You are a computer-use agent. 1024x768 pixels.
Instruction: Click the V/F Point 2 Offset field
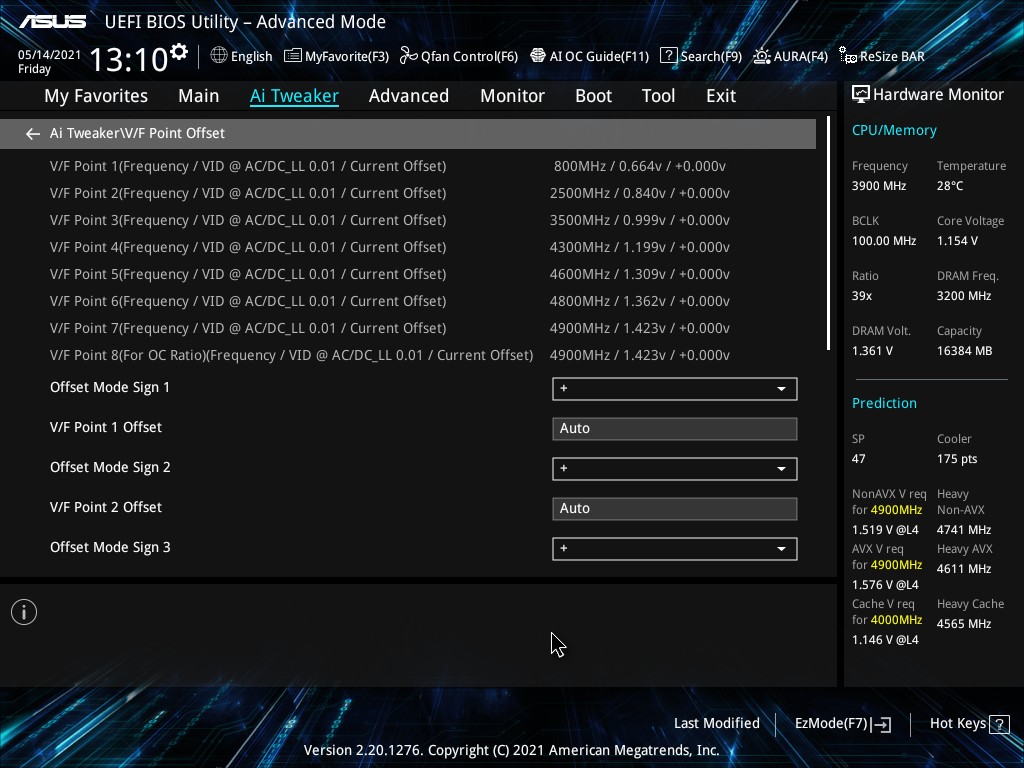[x=675, y=509]
